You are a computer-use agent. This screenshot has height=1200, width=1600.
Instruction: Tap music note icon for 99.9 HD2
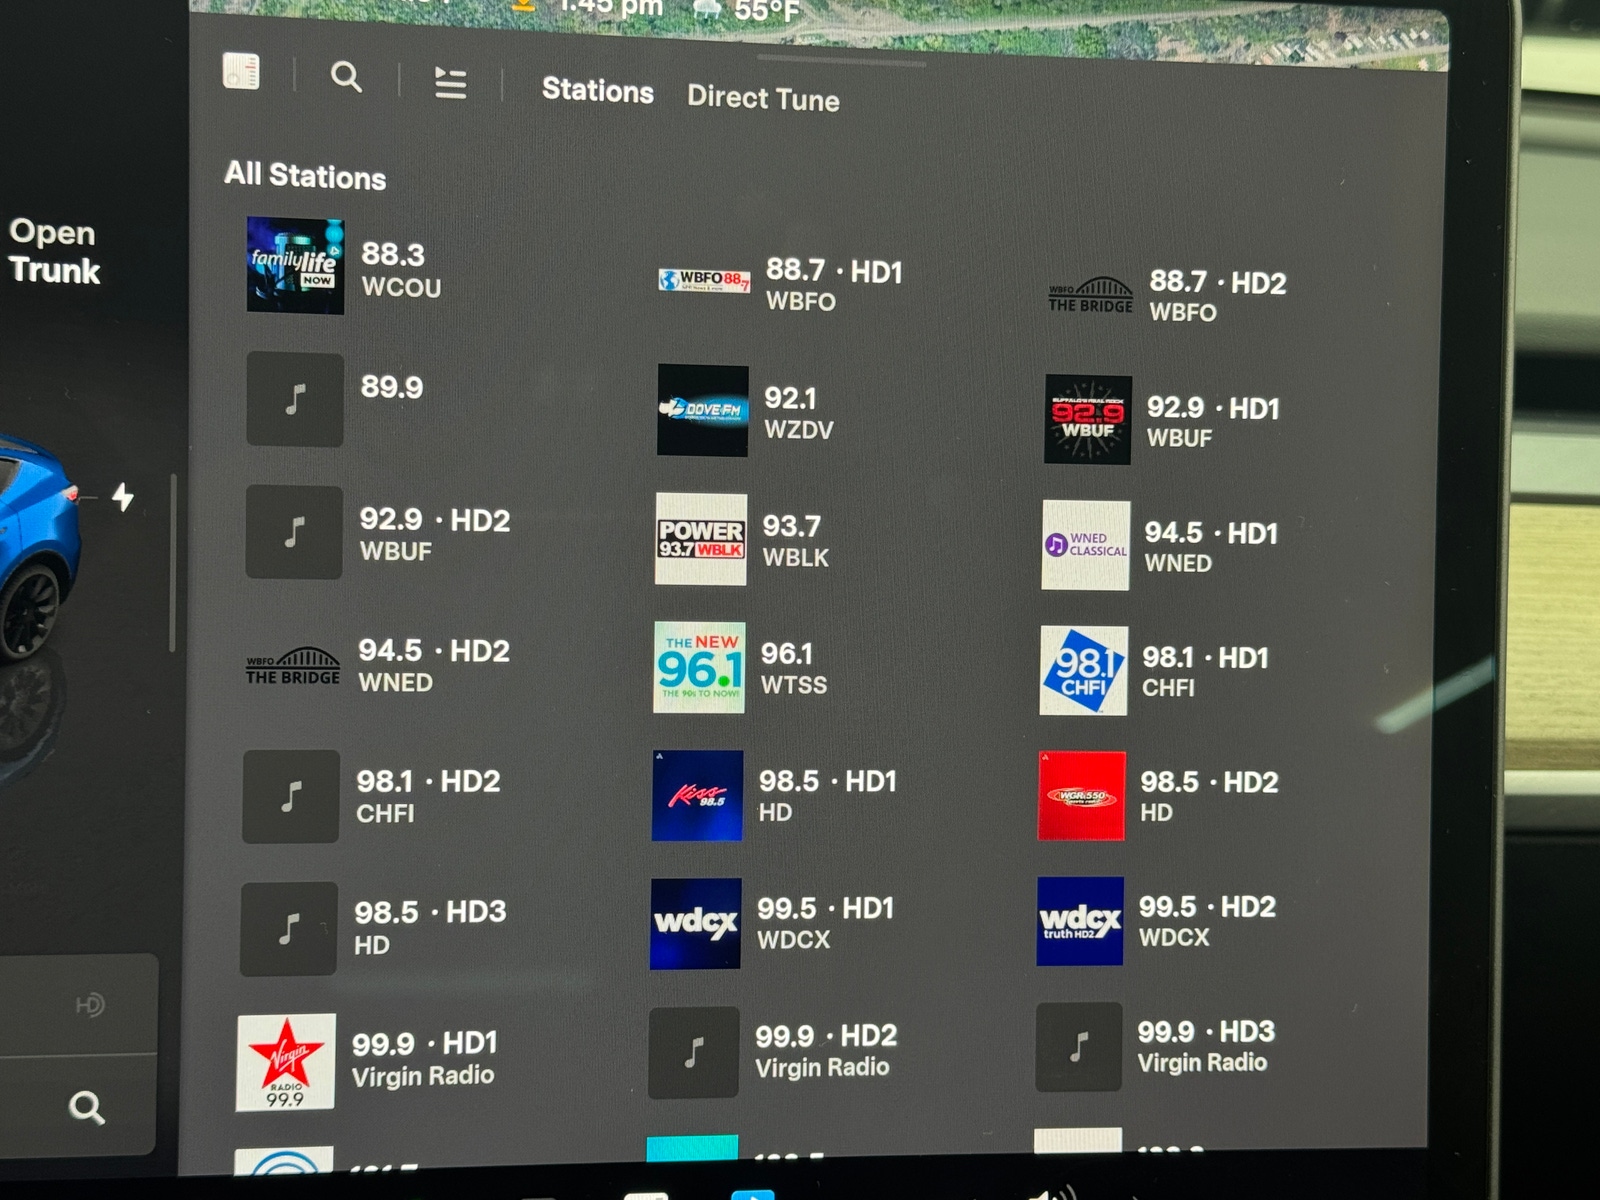(x=694, y=1053)
